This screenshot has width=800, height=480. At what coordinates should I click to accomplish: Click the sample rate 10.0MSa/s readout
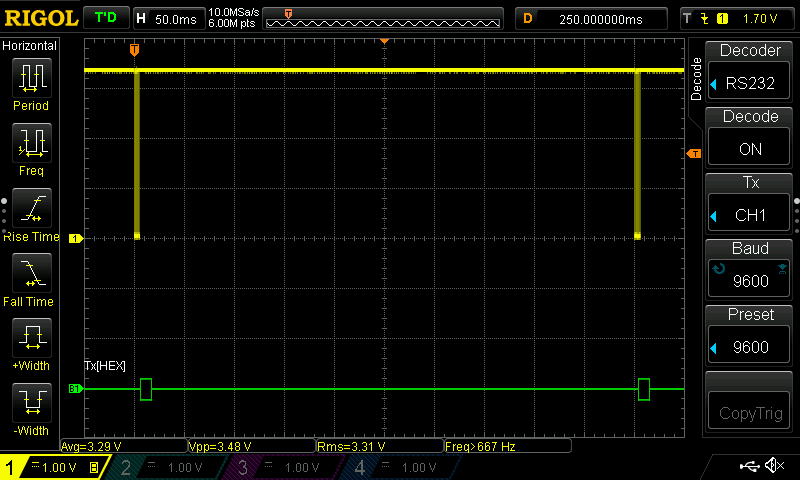[233, 12]
